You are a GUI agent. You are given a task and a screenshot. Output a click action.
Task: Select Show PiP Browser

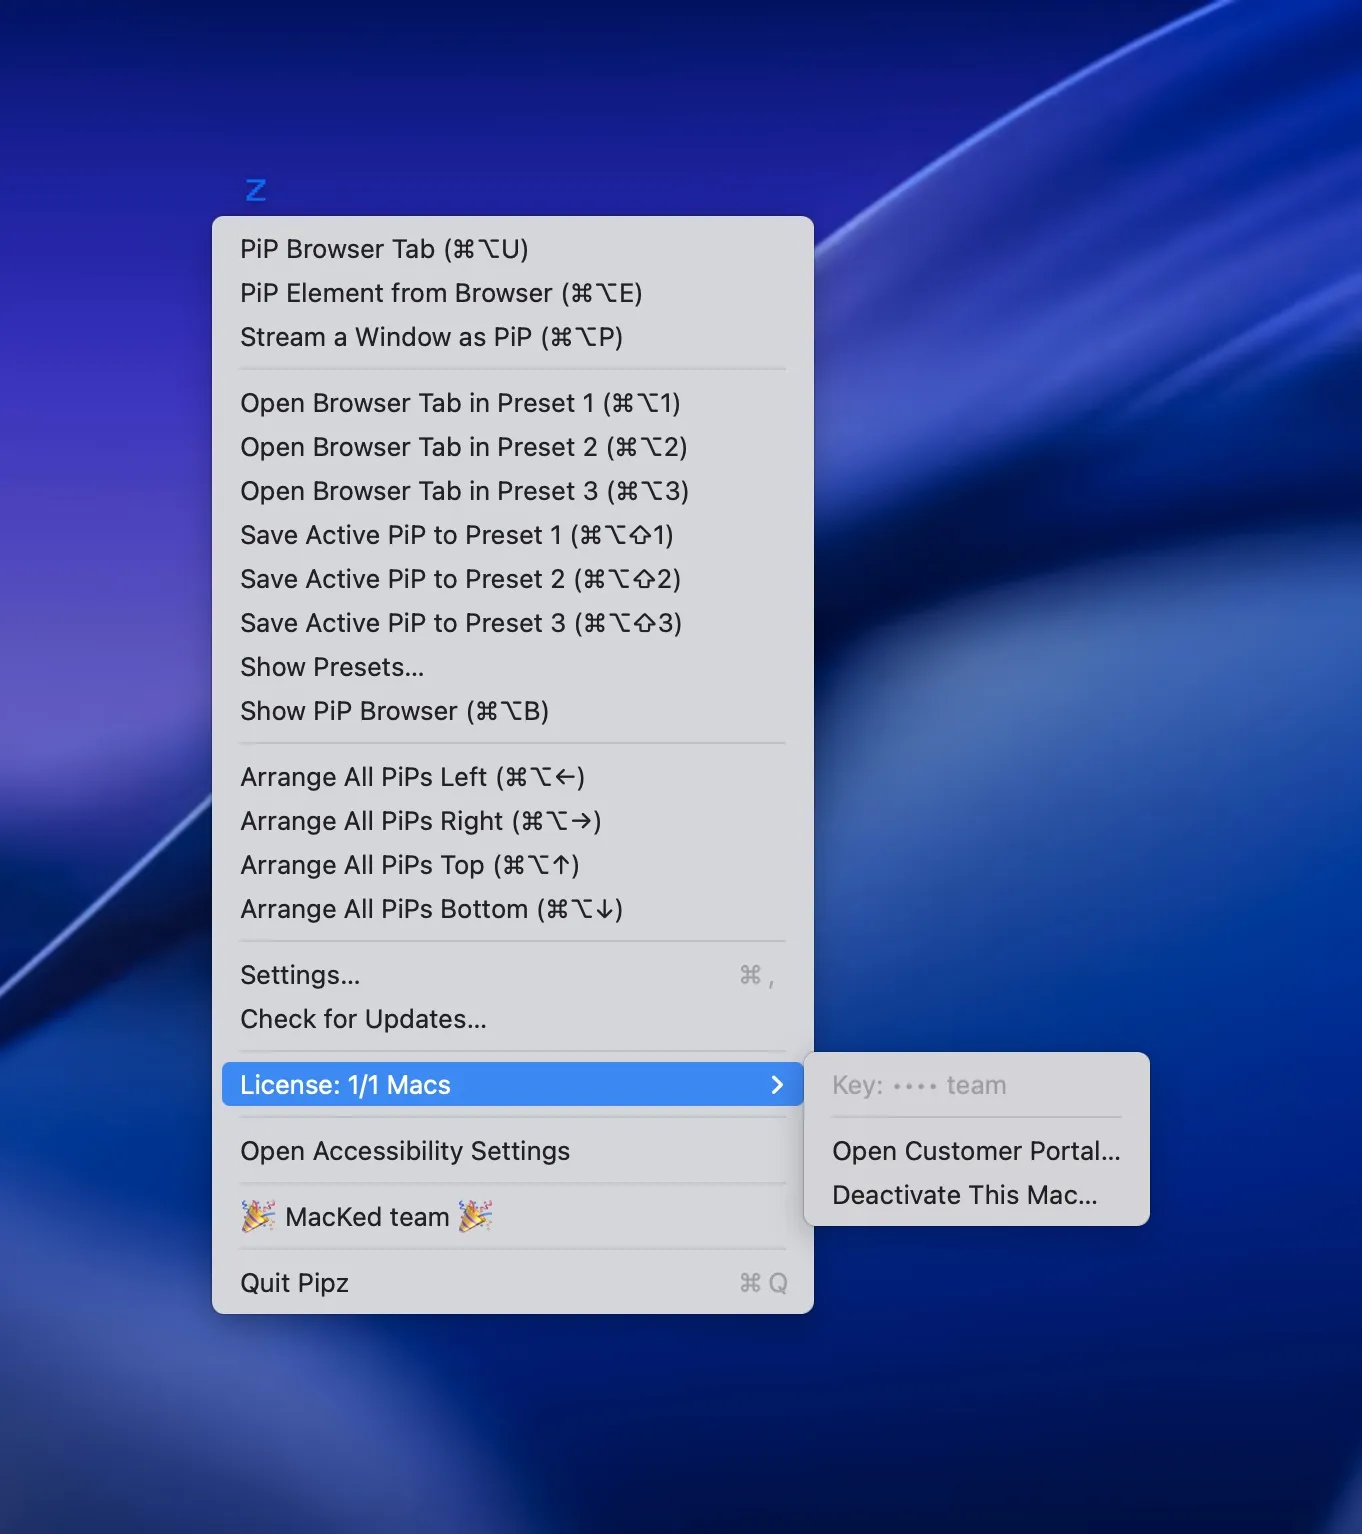[513, 711]
